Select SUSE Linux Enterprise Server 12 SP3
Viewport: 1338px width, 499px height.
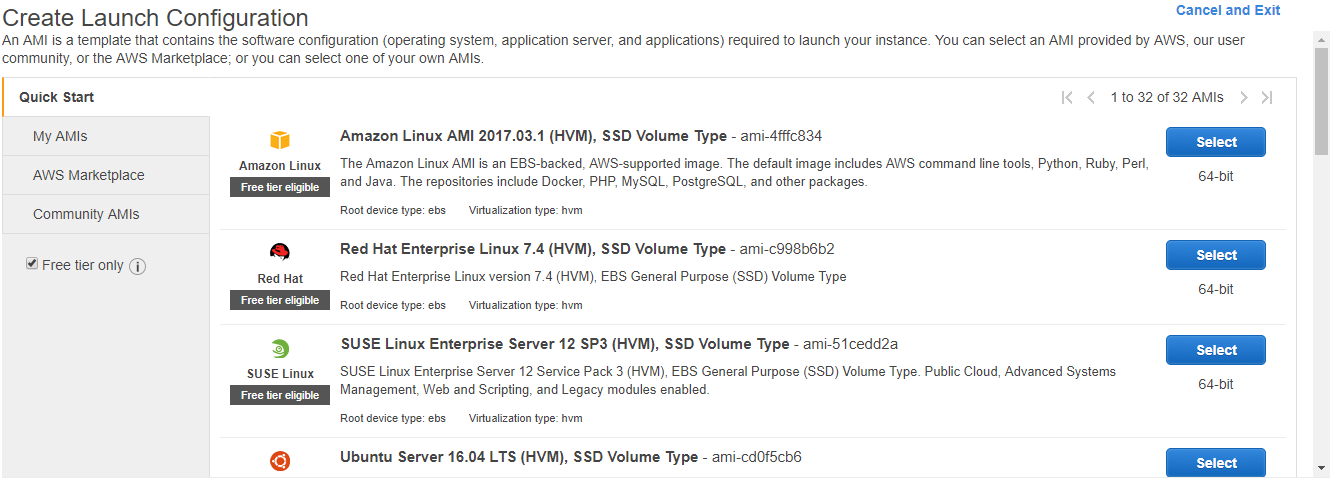(x=1216, y=350)
